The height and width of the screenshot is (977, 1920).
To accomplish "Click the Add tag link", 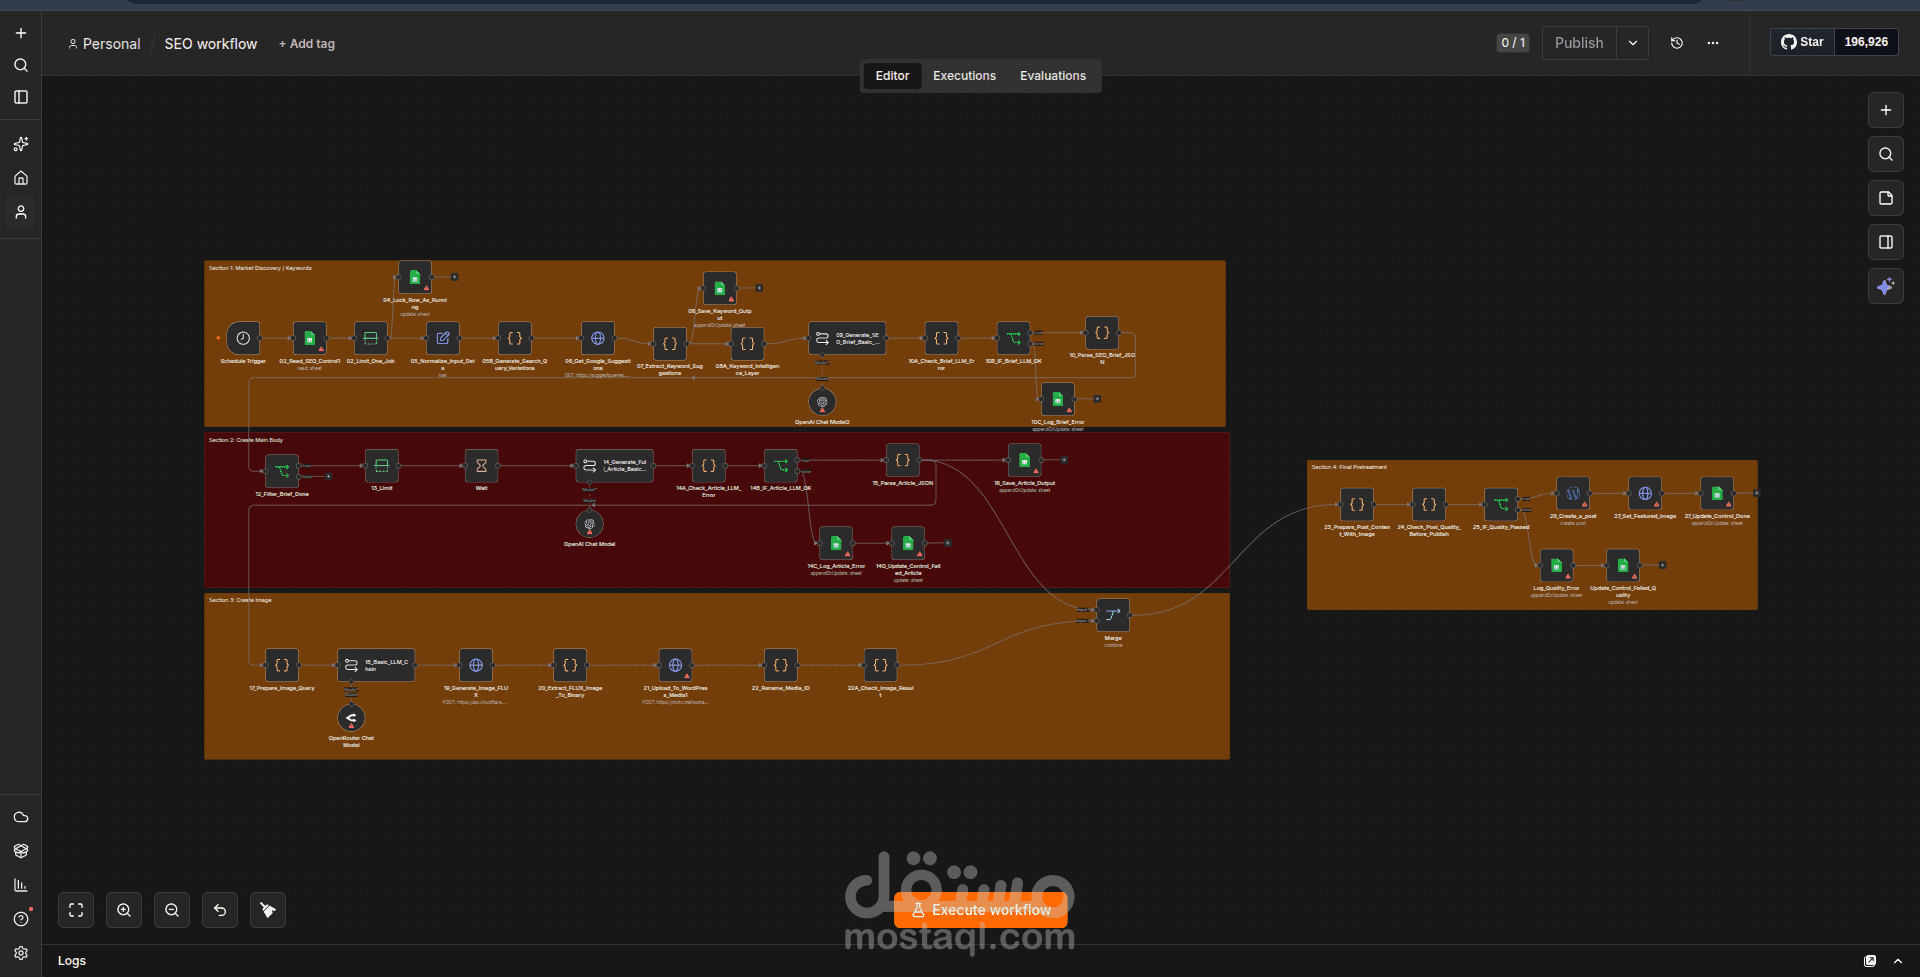I will [307, 44].
